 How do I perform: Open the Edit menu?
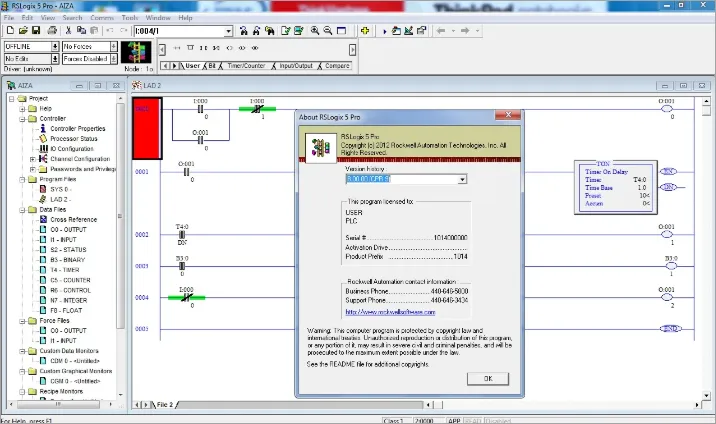(x=27, y=18)
